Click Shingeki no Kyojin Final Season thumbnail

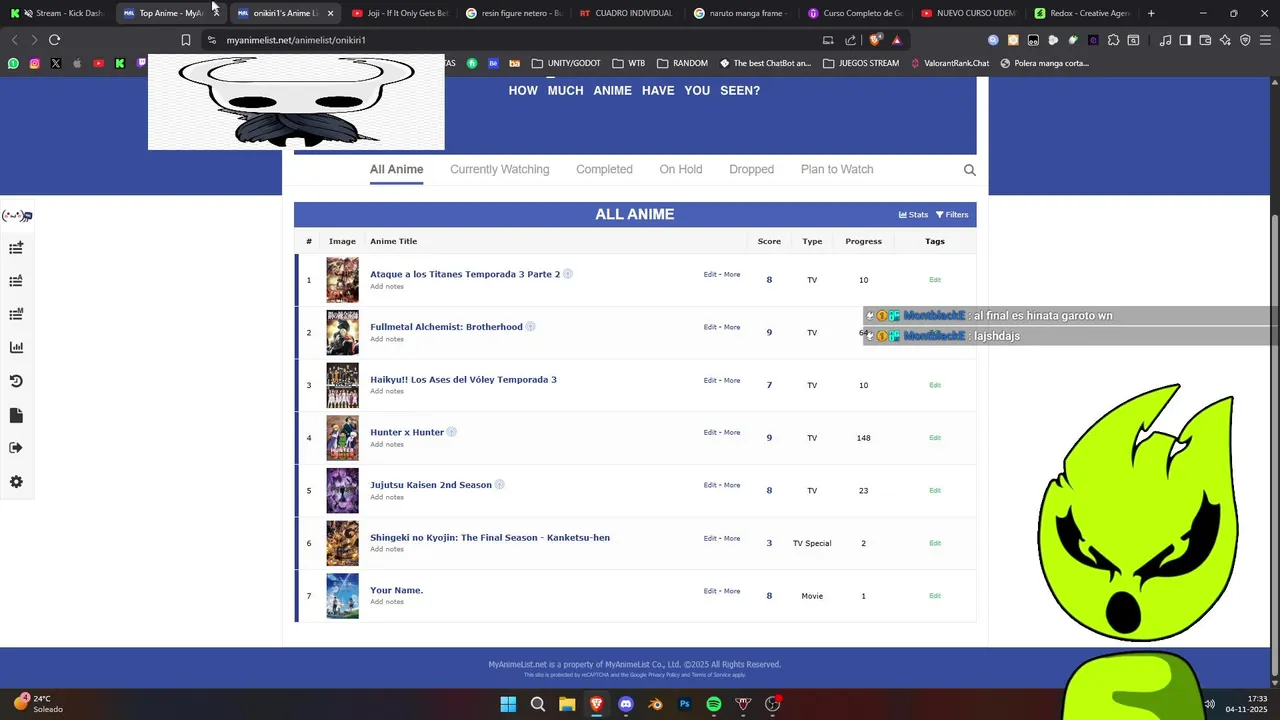[x=342, y=543]
